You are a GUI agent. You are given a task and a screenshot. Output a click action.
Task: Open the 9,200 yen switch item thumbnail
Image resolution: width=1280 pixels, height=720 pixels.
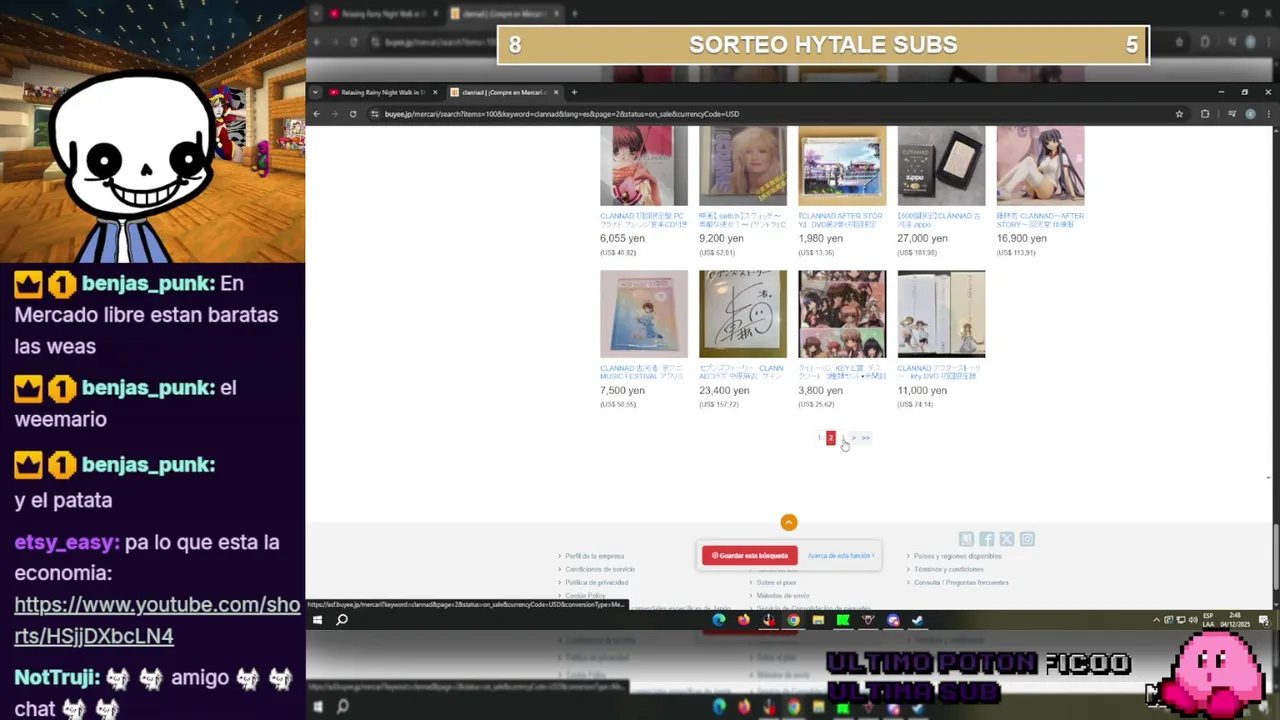743,166
